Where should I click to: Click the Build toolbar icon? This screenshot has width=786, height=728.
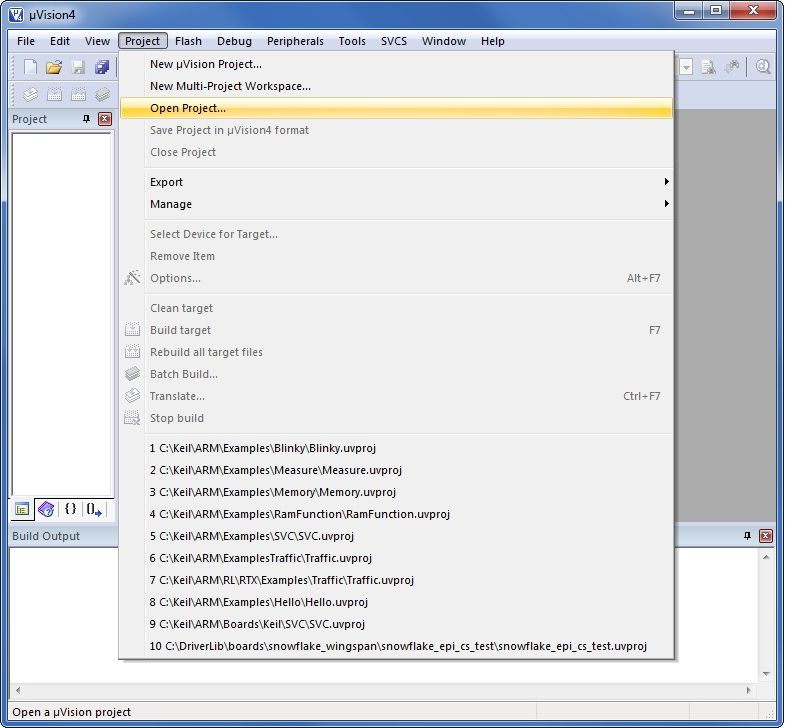coord(54,94)
